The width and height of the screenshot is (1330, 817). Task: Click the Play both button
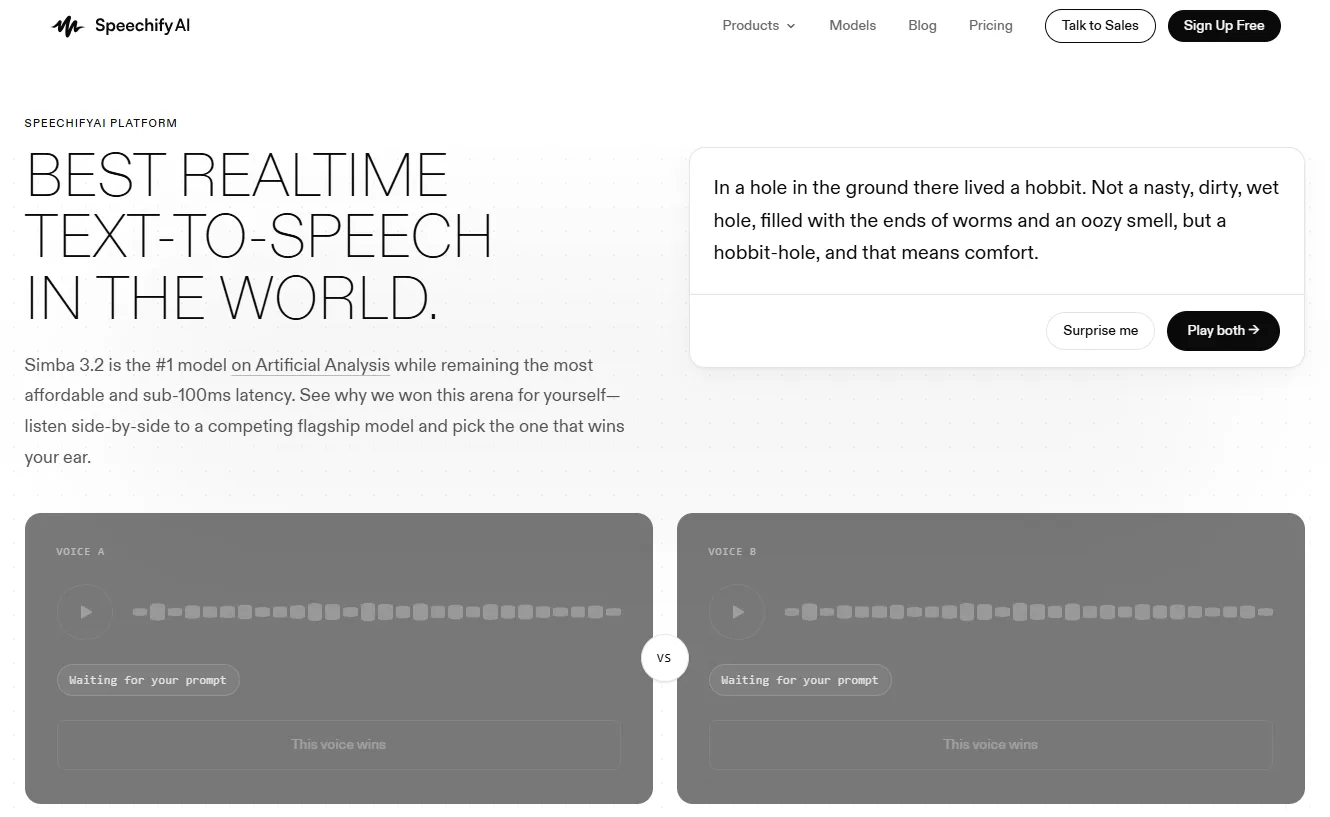click(1223, 331)
